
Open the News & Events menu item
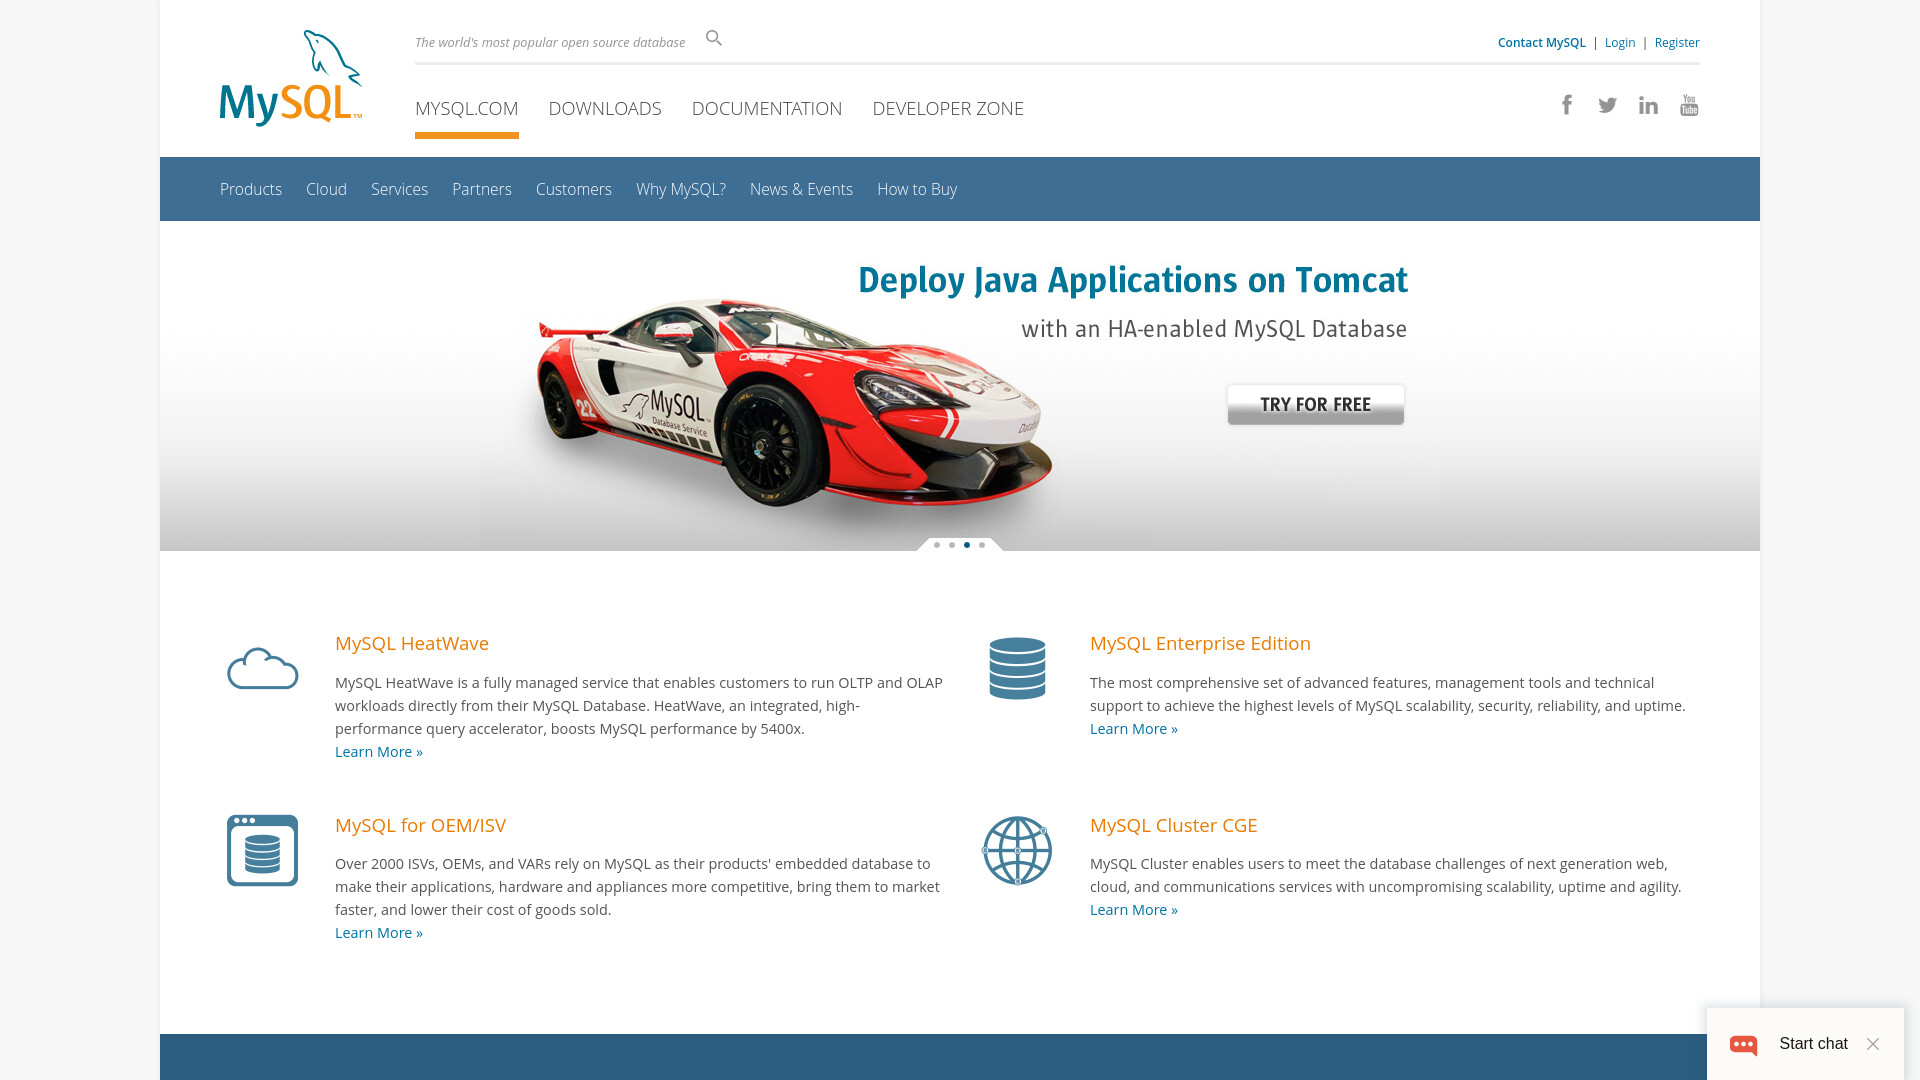click(801, 189)
